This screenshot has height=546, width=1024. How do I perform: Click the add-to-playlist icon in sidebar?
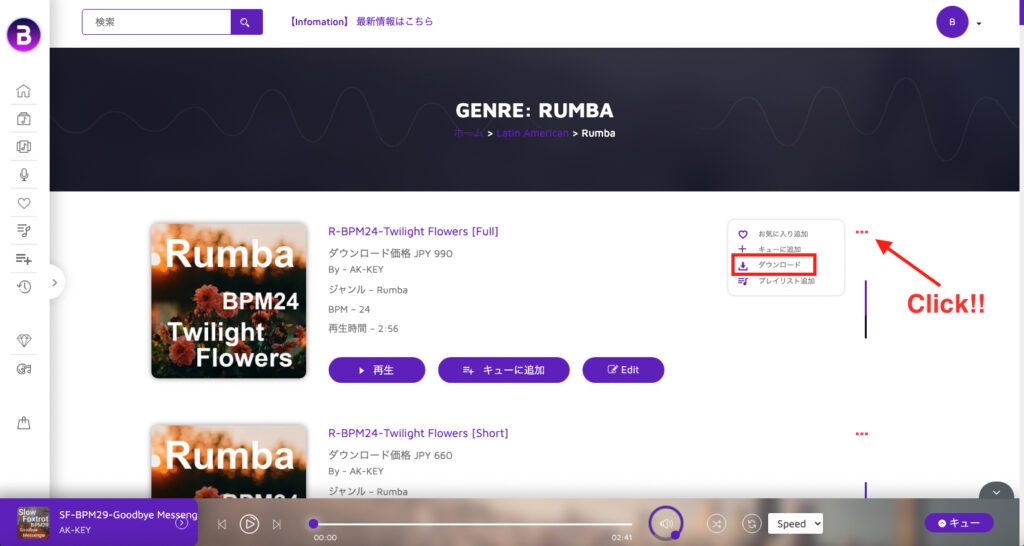(x=24, y=259)
